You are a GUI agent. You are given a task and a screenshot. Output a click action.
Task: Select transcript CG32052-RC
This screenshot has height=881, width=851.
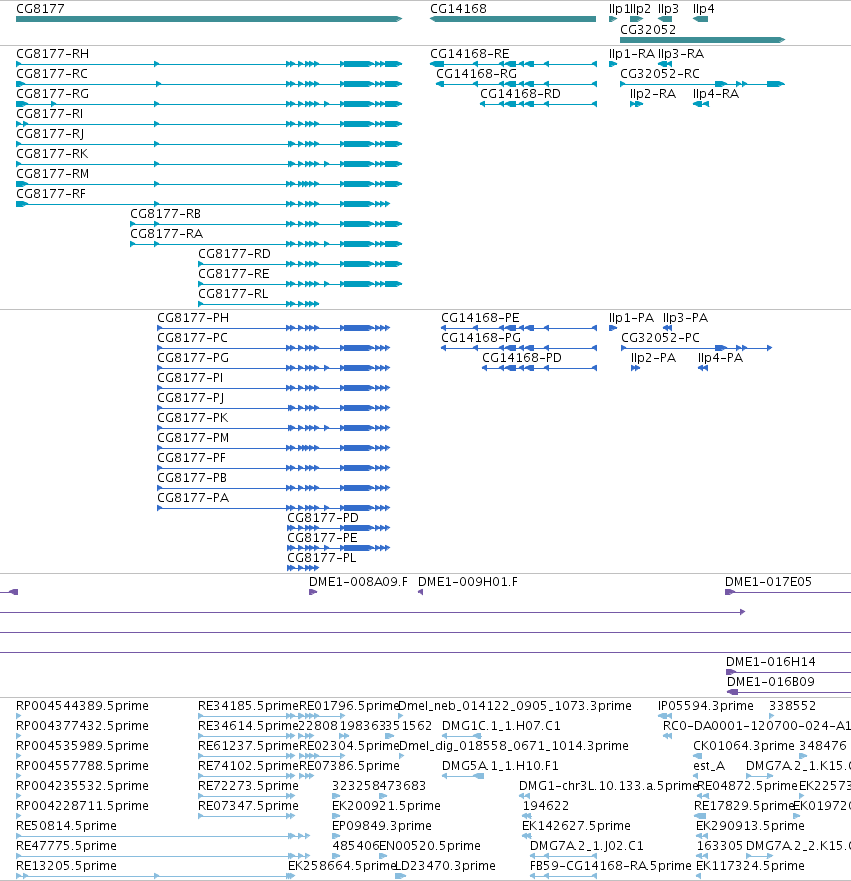coord(660,74)
